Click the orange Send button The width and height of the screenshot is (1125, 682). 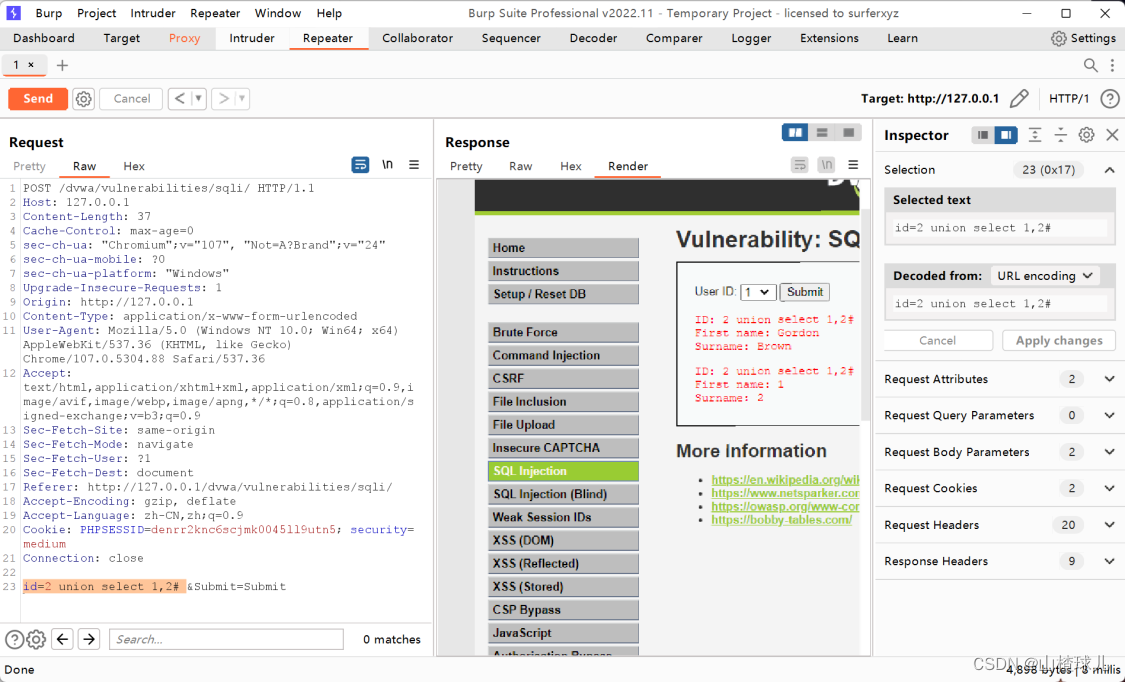pos(38,99)
